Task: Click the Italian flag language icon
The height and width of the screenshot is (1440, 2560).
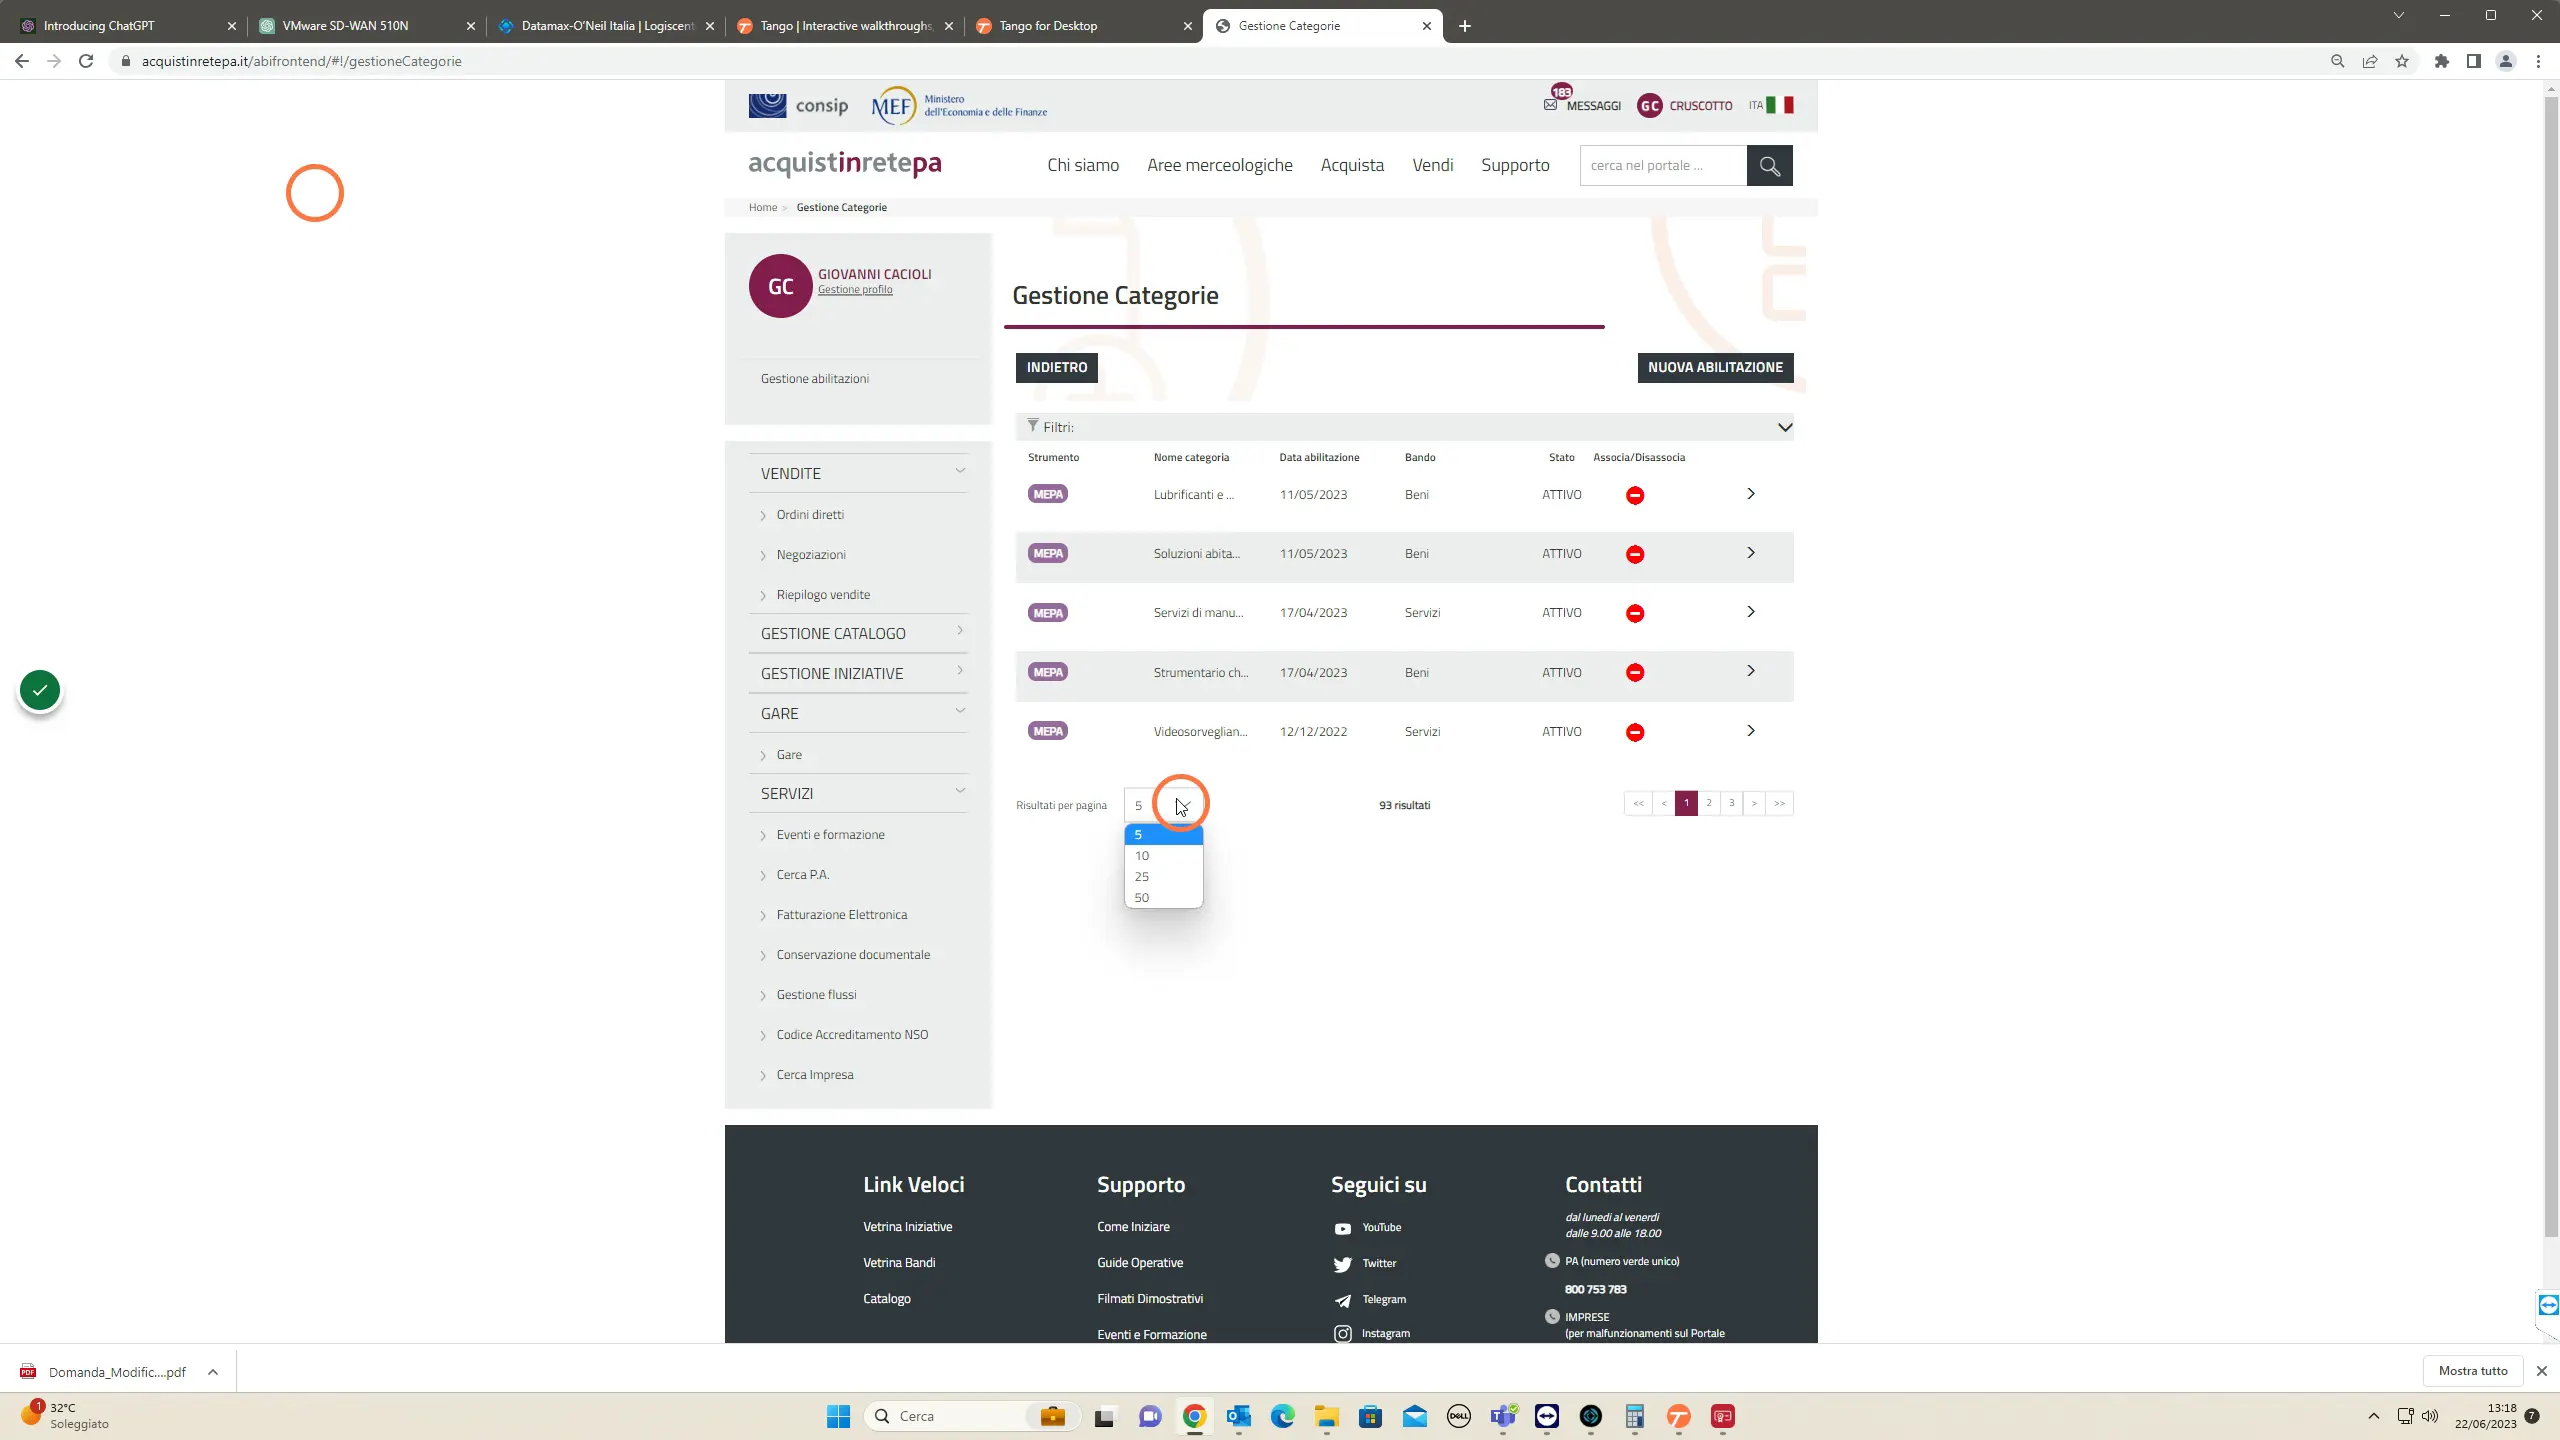Action: coord(1779,105)
